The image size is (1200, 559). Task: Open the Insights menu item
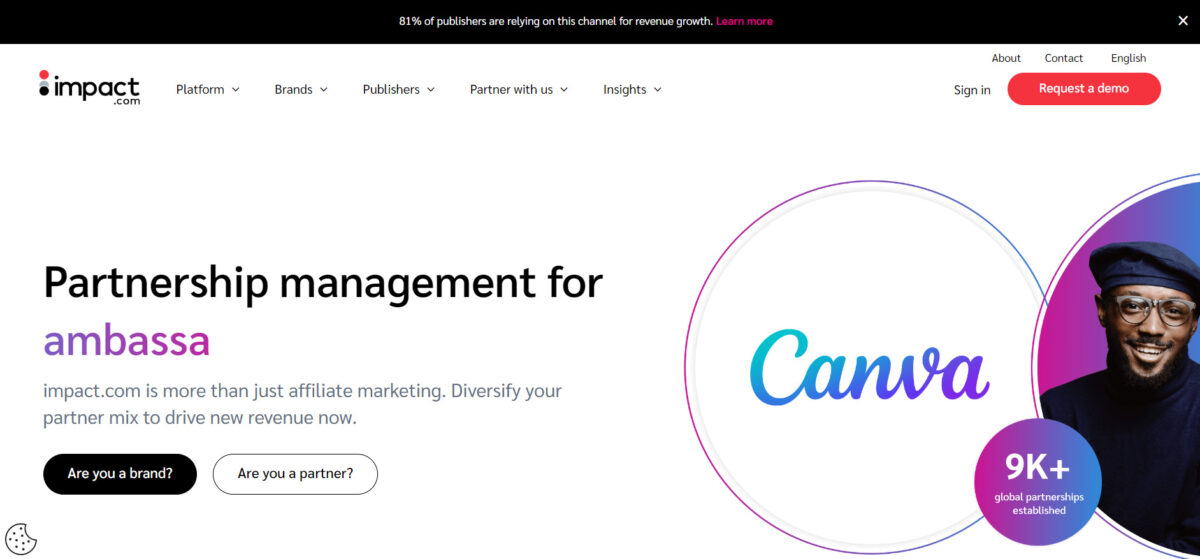tap(625, 89)
